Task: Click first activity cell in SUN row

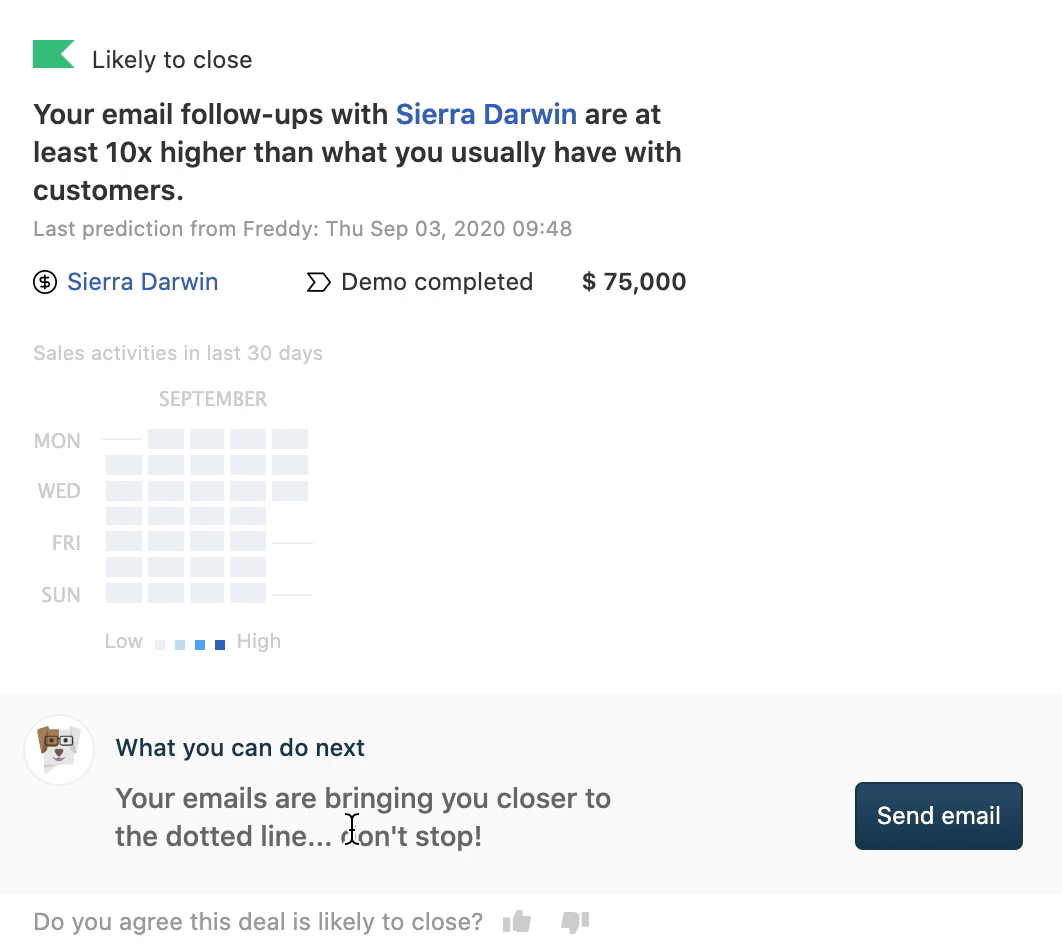Action: tap(124, 594)
